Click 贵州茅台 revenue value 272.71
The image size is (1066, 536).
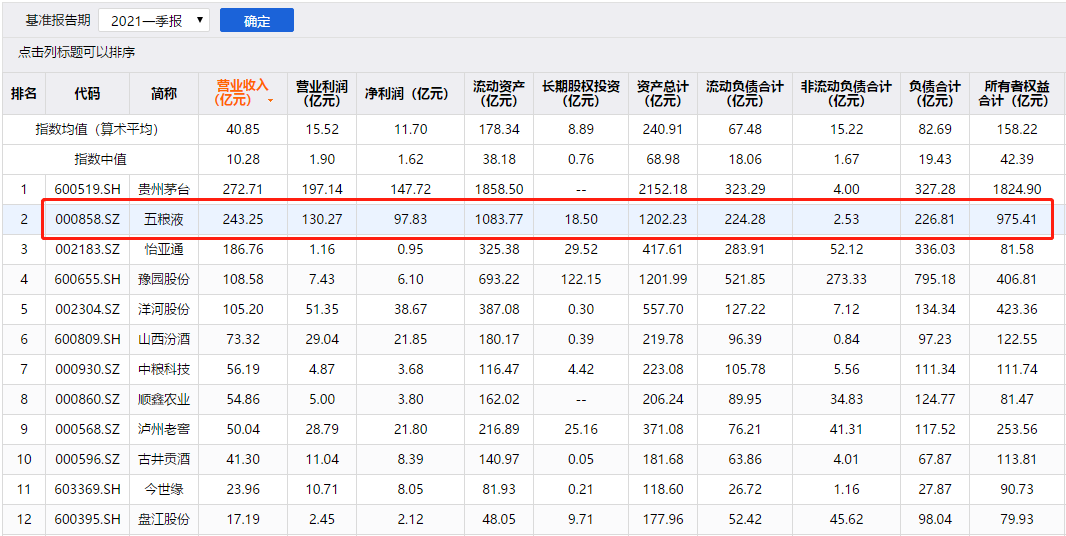click(243, 188)
